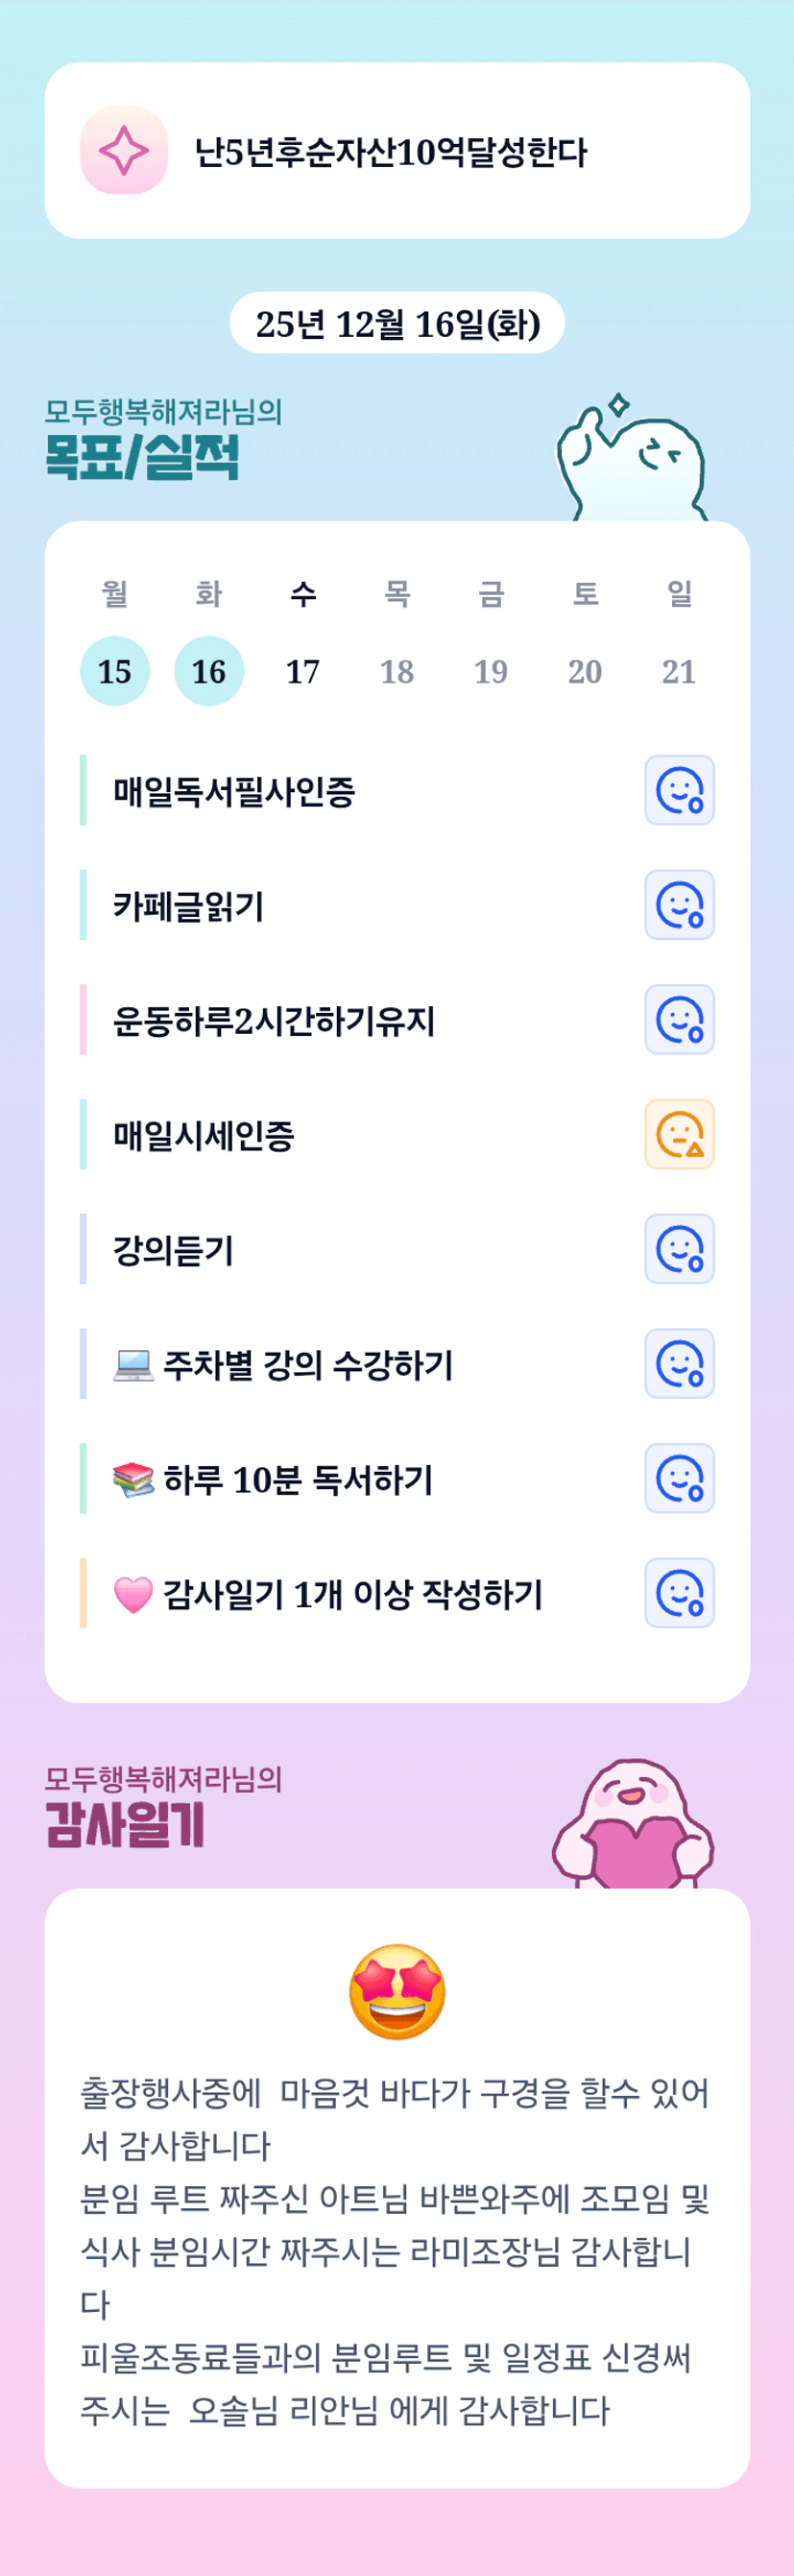Select day 16 in the week calendar
Screen dimensions: 794x2576
[209, 671]
